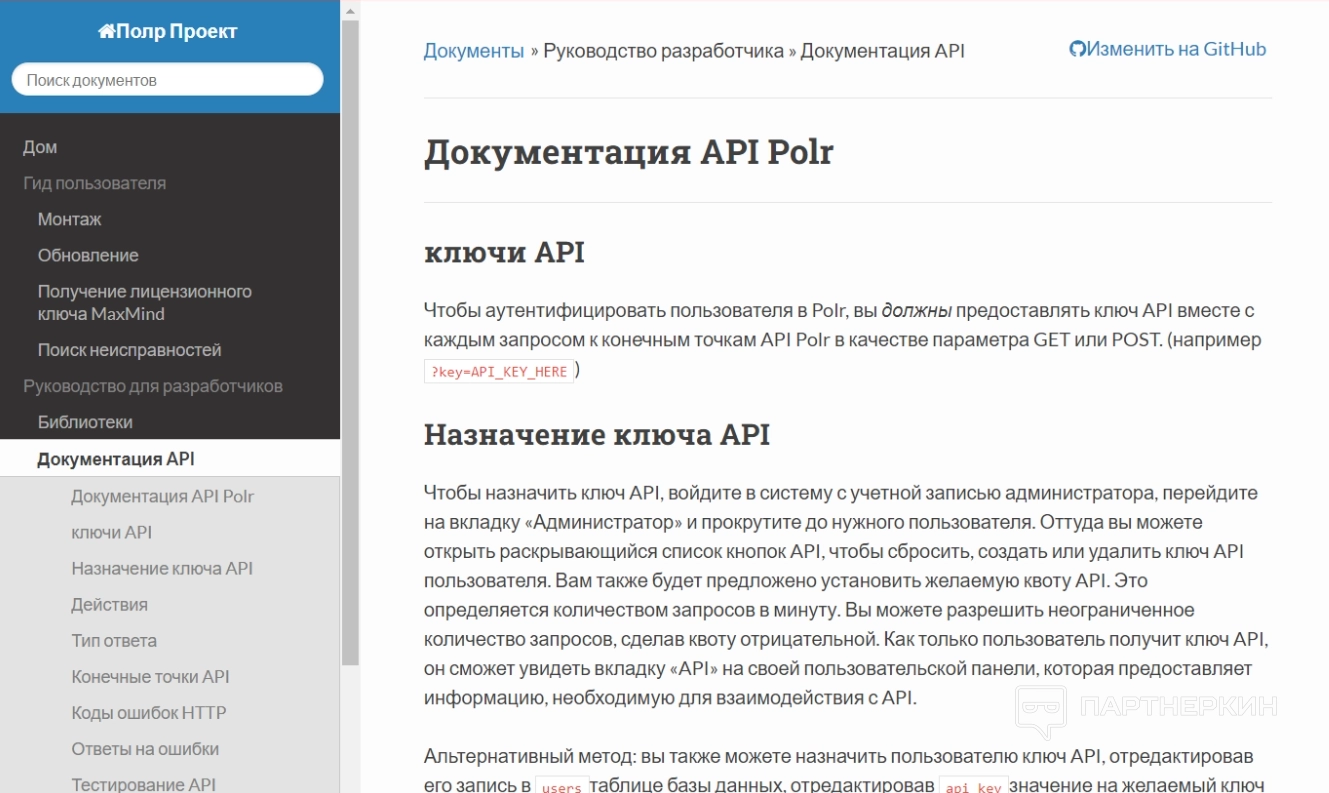1329x793 pixels.
Task: Open the Тип ответа subsection
Action: pos(114,640)
